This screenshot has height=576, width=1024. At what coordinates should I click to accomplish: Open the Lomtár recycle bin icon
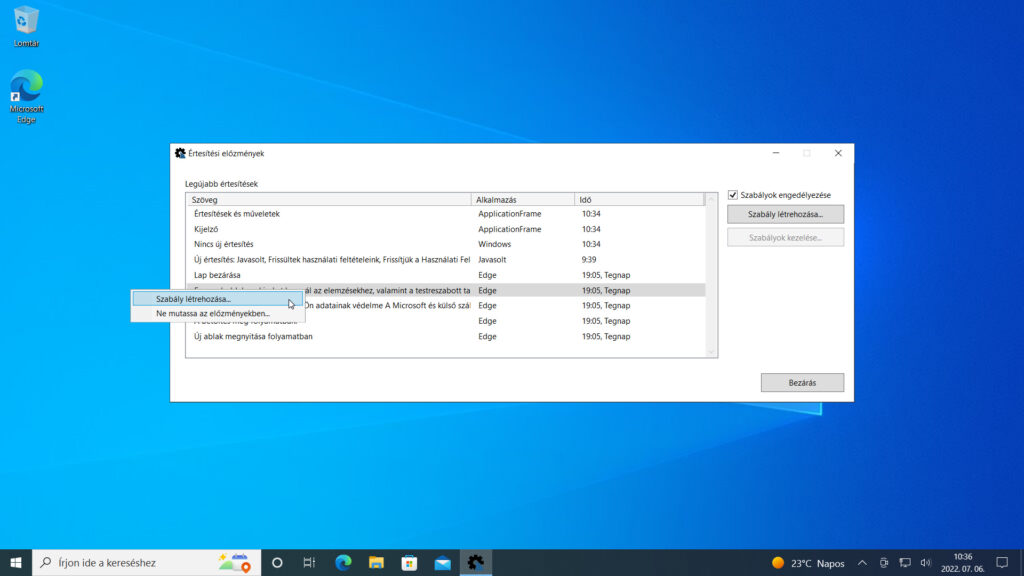(25, 26)
